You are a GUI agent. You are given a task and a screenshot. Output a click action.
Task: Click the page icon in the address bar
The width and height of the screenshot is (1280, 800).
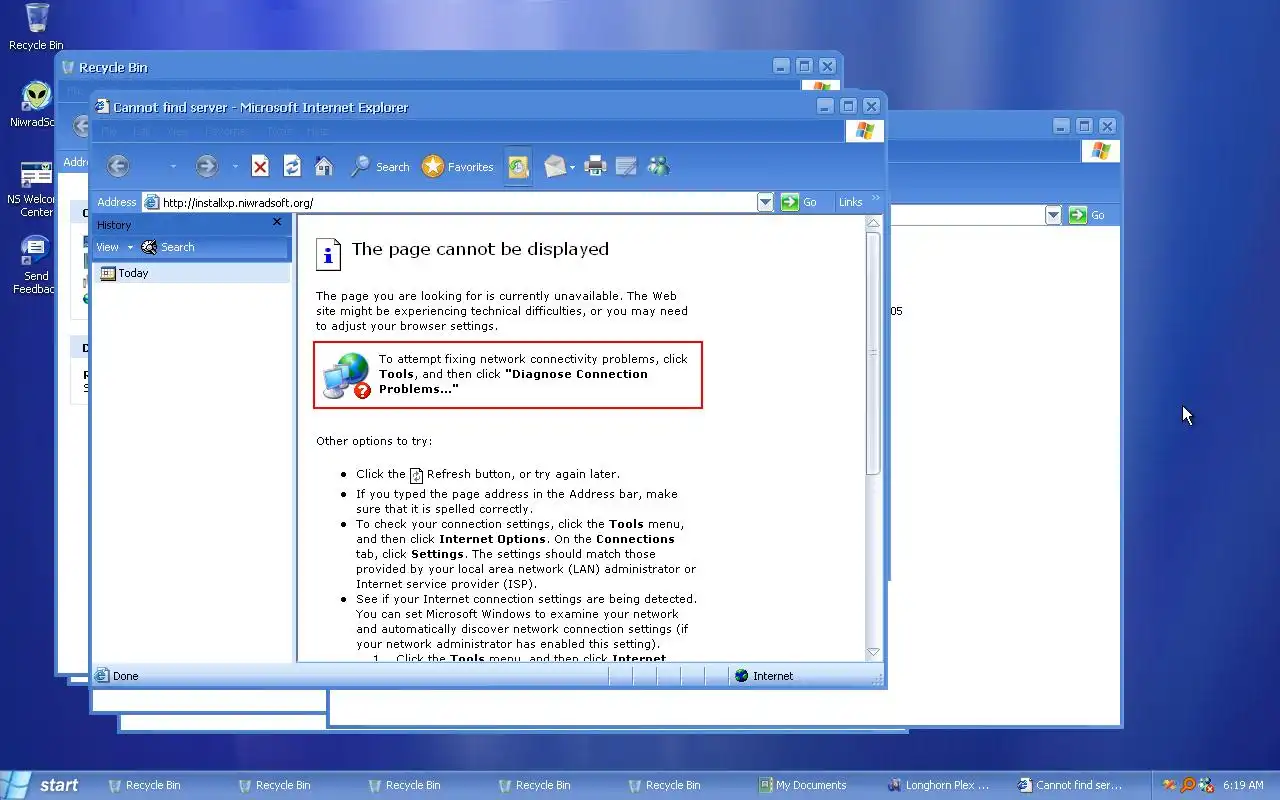[x=152, y=202]
